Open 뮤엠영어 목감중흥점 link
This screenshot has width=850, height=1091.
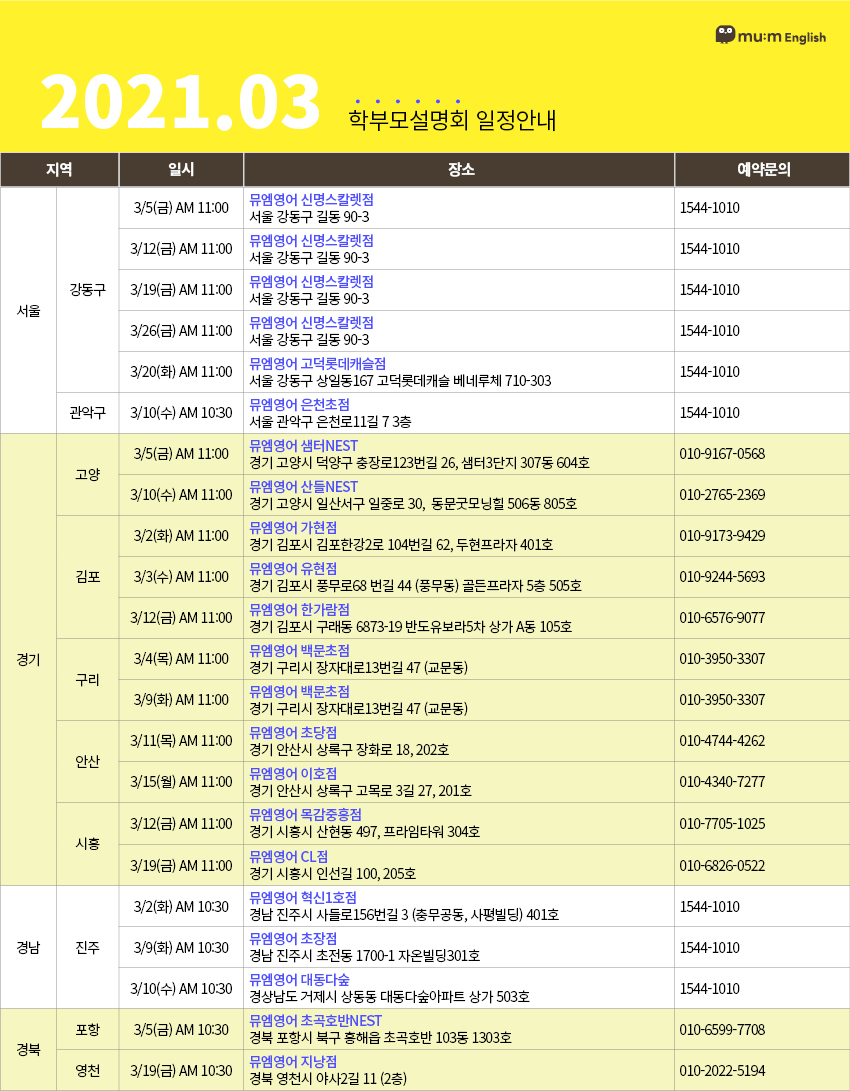(306, 815)
